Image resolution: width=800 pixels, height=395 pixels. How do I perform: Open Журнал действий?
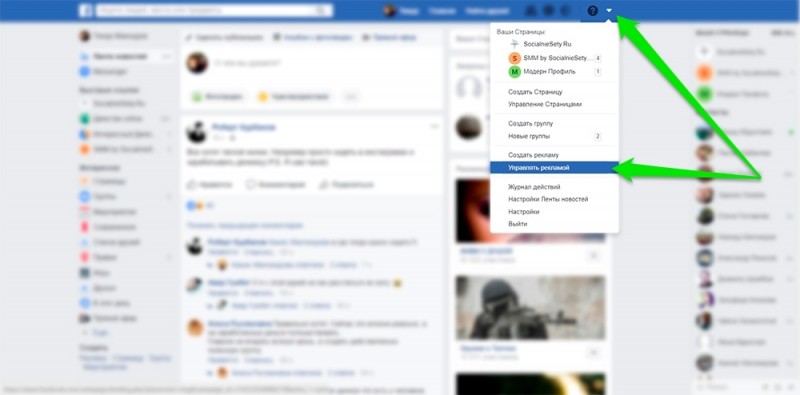pos(534,187)
